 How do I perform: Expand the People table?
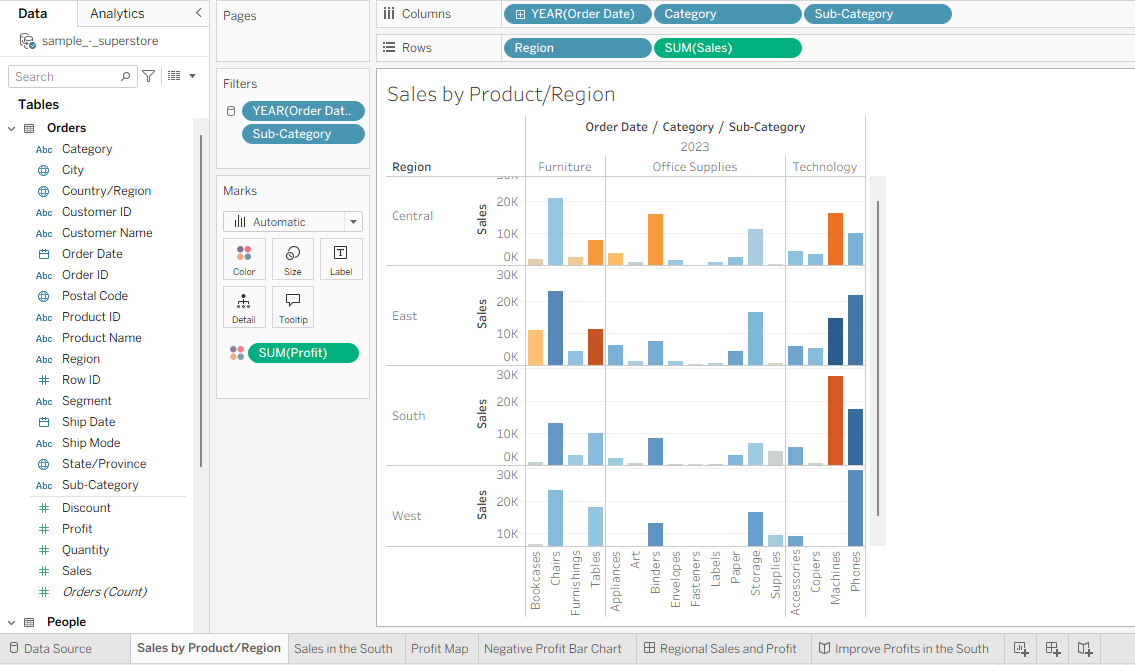coord(11,622)
